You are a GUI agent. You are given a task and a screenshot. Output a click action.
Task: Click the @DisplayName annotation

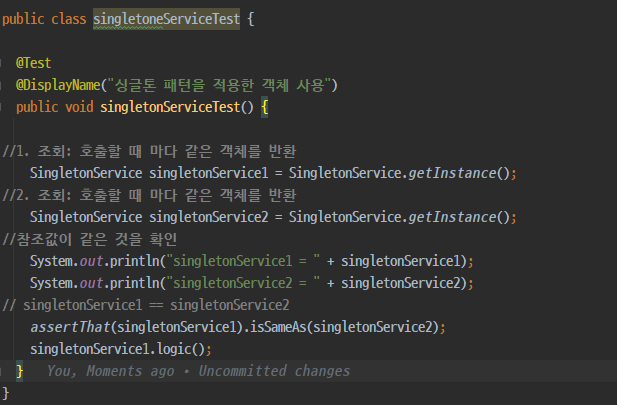(x=58, y=85)
